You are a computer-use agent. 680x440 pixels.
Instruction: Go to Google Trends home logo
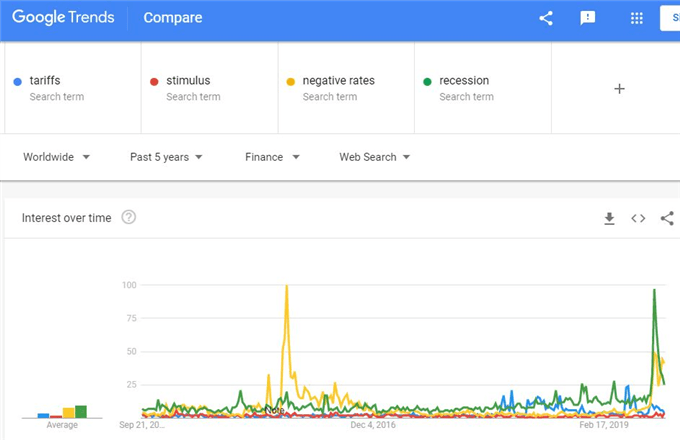[63, 17]
